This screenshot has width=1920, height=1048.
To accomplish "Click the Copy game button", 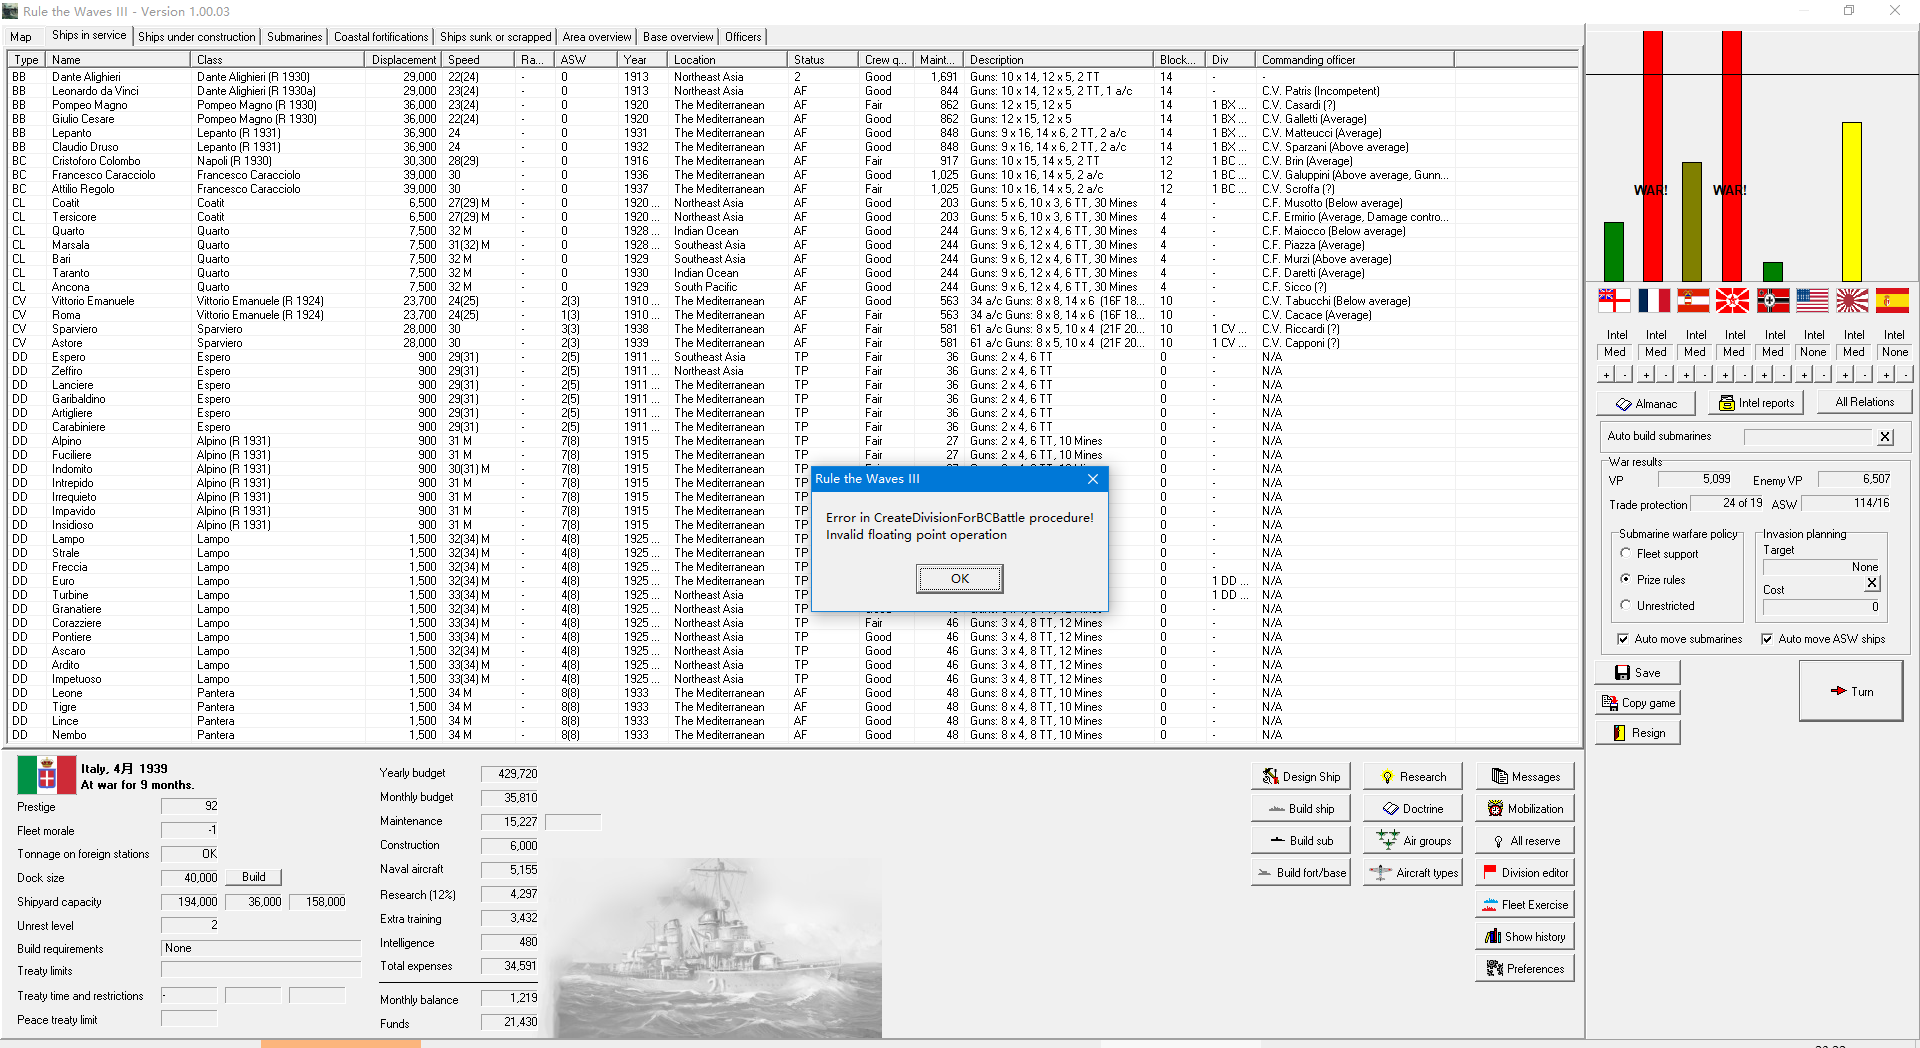I will (1637, 702).
